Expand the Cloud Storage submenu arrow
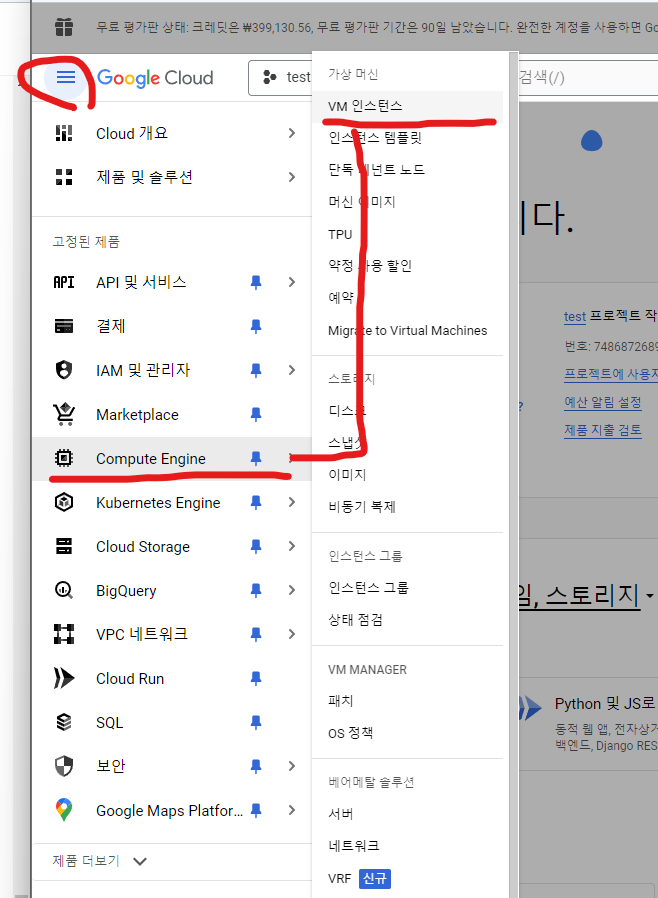Viewport: 658px width, 898px height. click(292, 546)
